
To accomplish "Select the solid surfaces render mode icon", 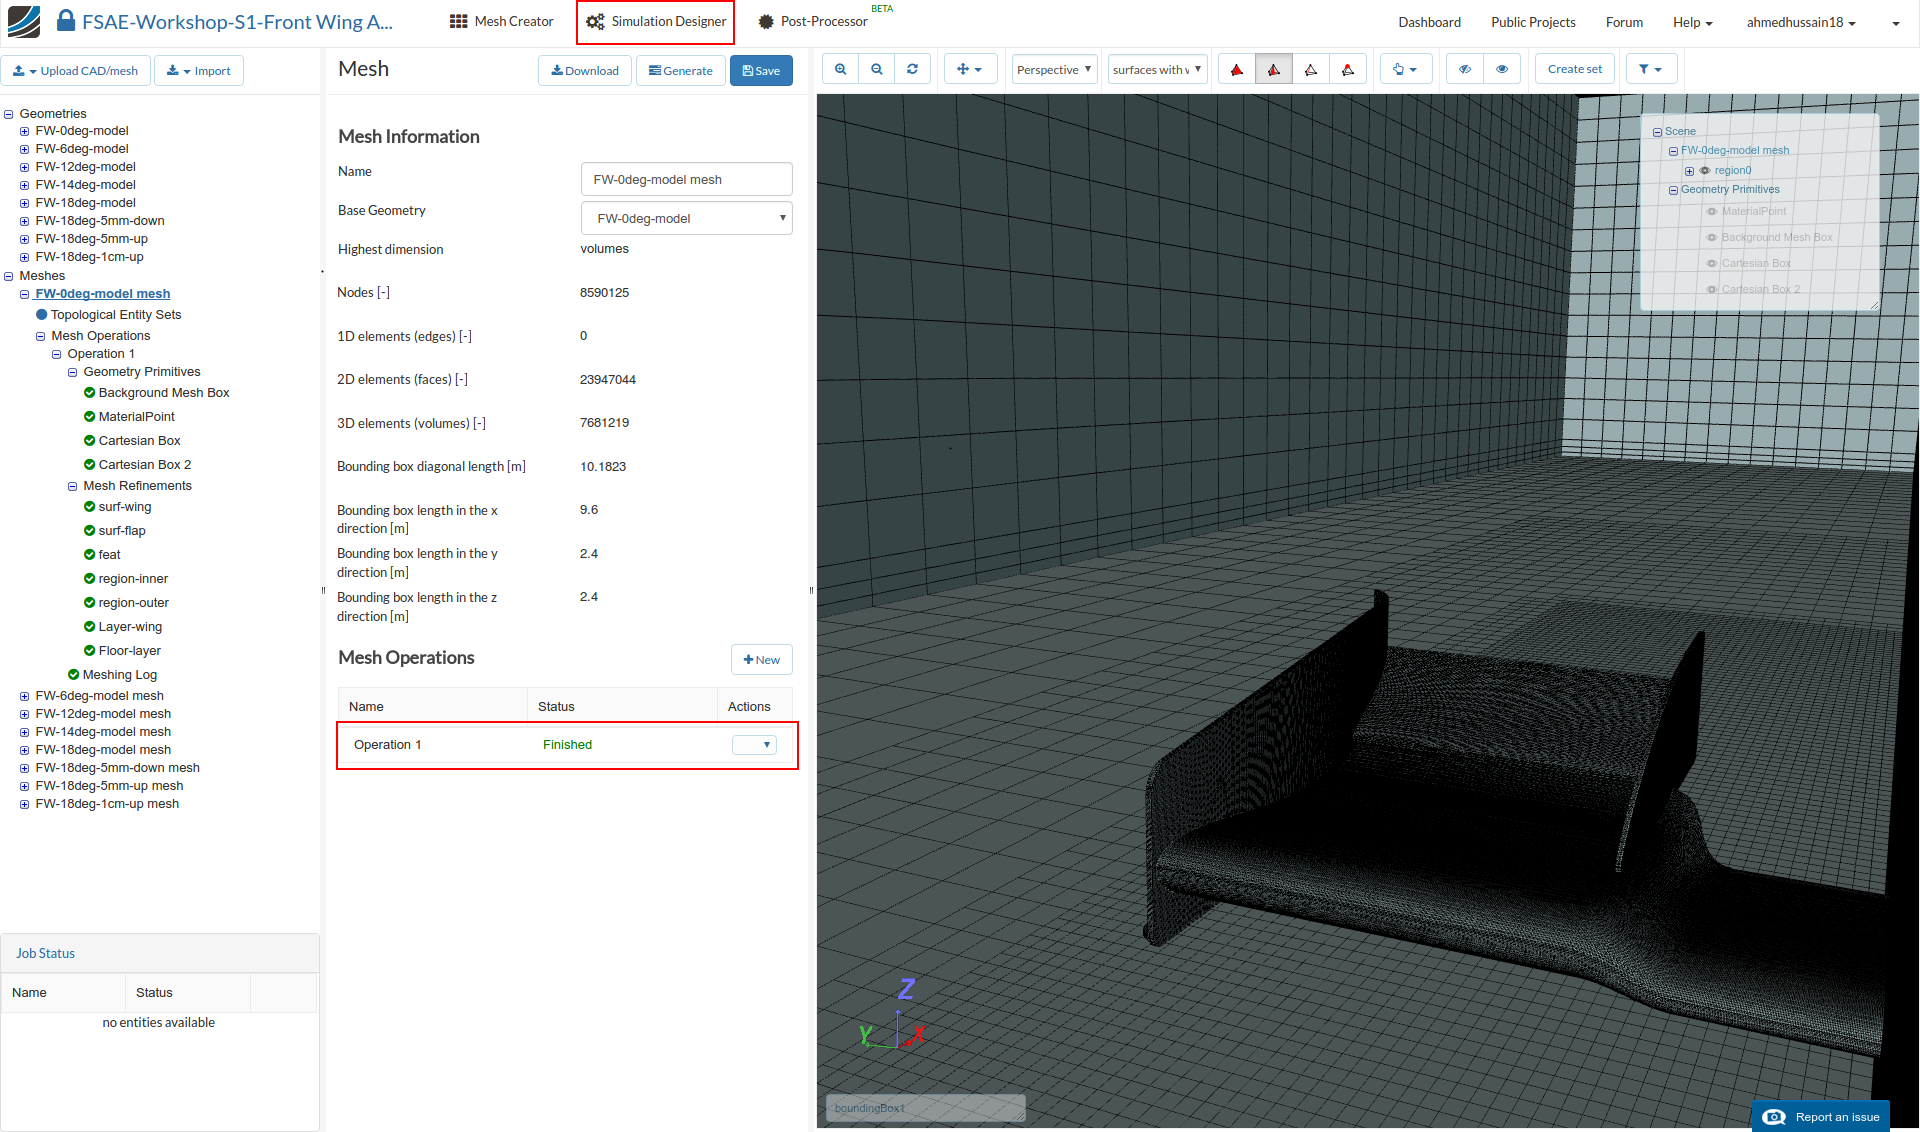I will 1237,69.
